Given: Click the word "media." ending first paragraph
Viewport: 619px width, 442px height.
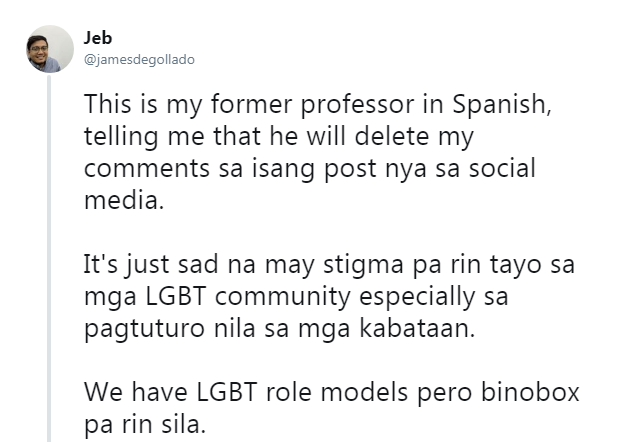Looking at the screenshot, I should tap(124, 200).
